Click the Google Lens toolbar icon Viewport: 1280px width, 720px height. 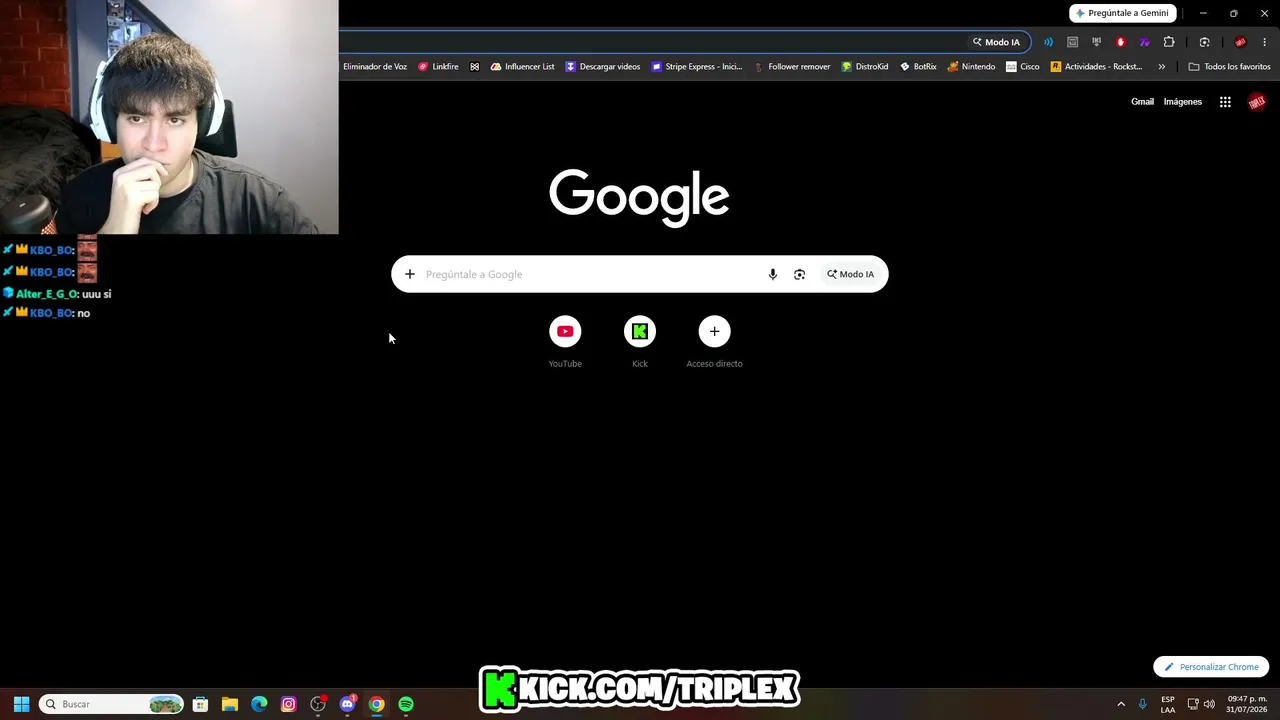click(x=1204, y=42)
